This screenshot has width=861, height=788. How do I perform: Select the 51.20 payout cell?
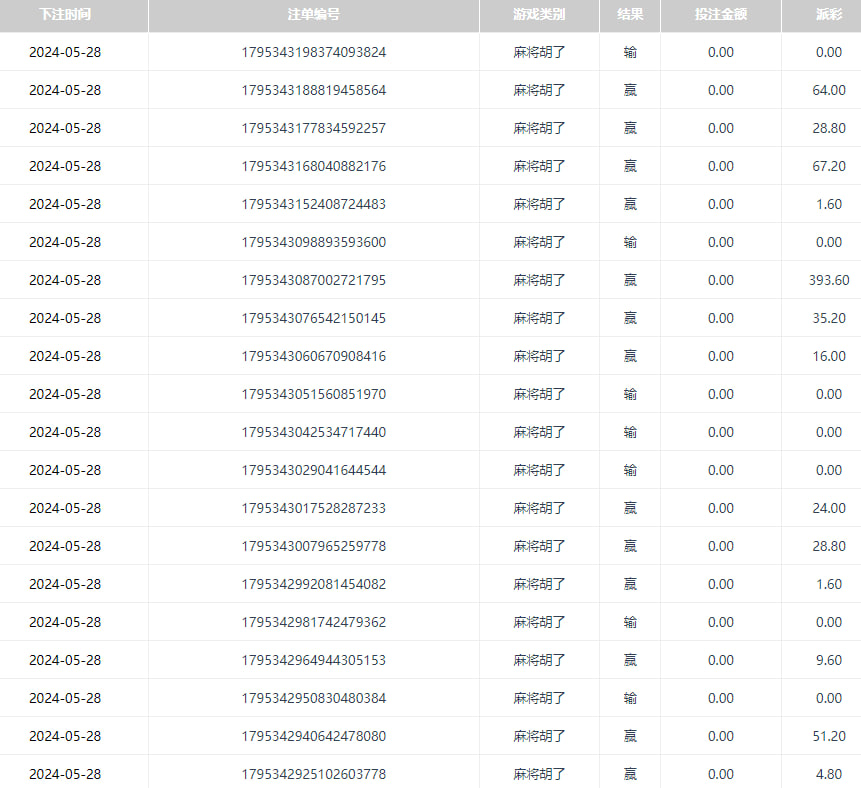(x=828, y=736)
